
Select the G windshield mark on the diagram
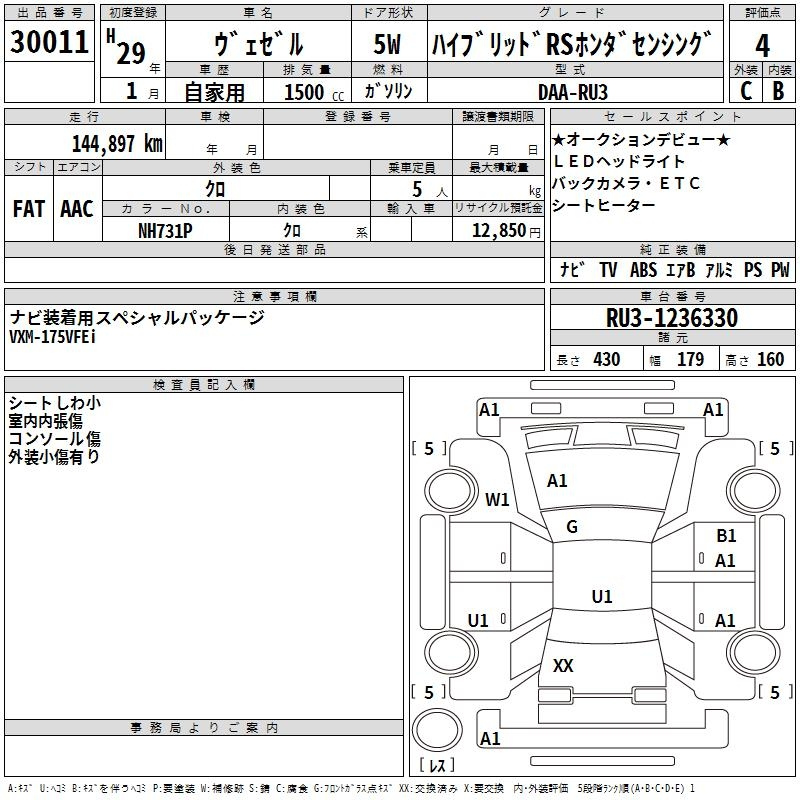572,527
